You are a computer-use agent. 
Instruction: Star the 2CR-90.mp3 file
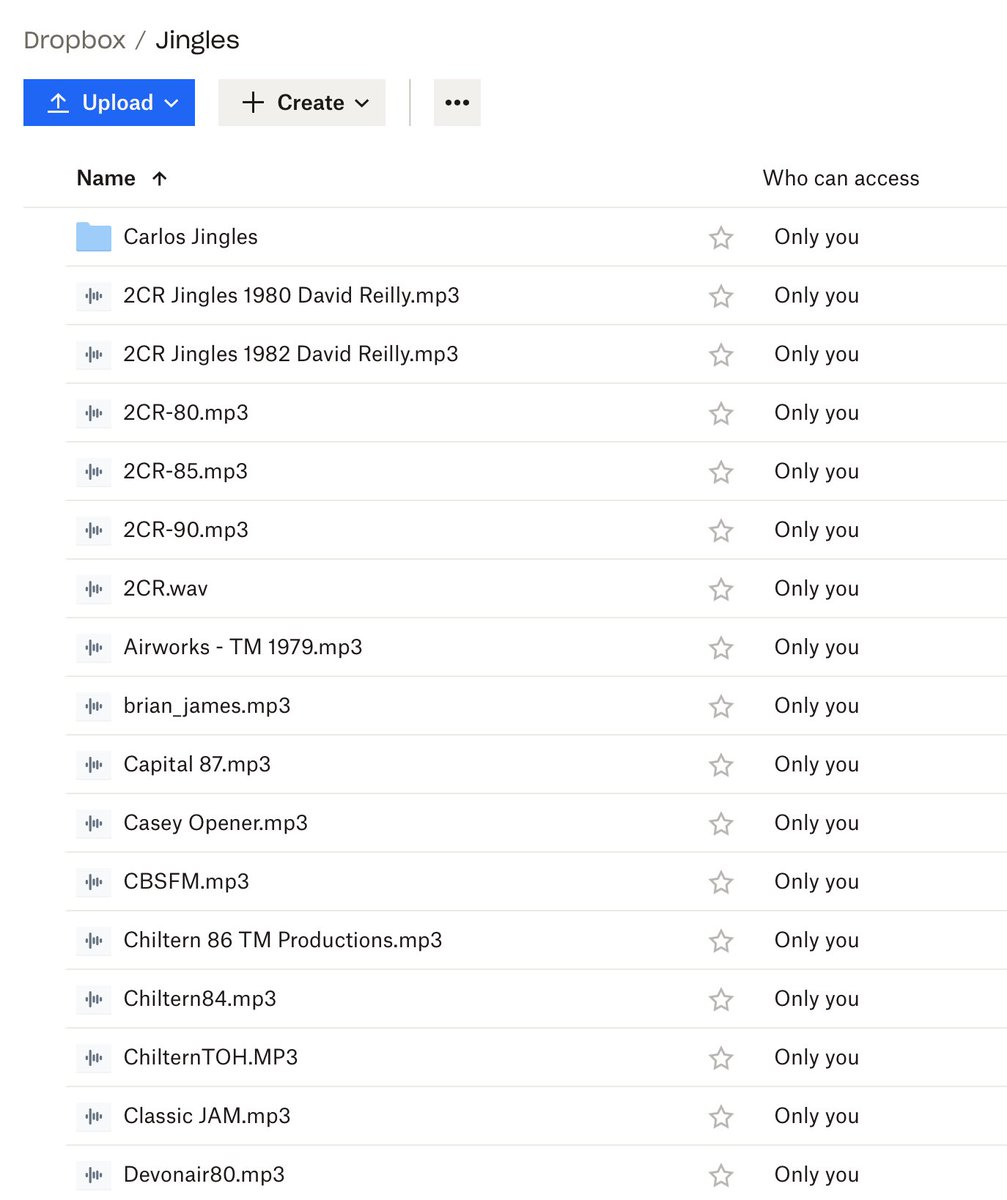[x=721, y=530]
